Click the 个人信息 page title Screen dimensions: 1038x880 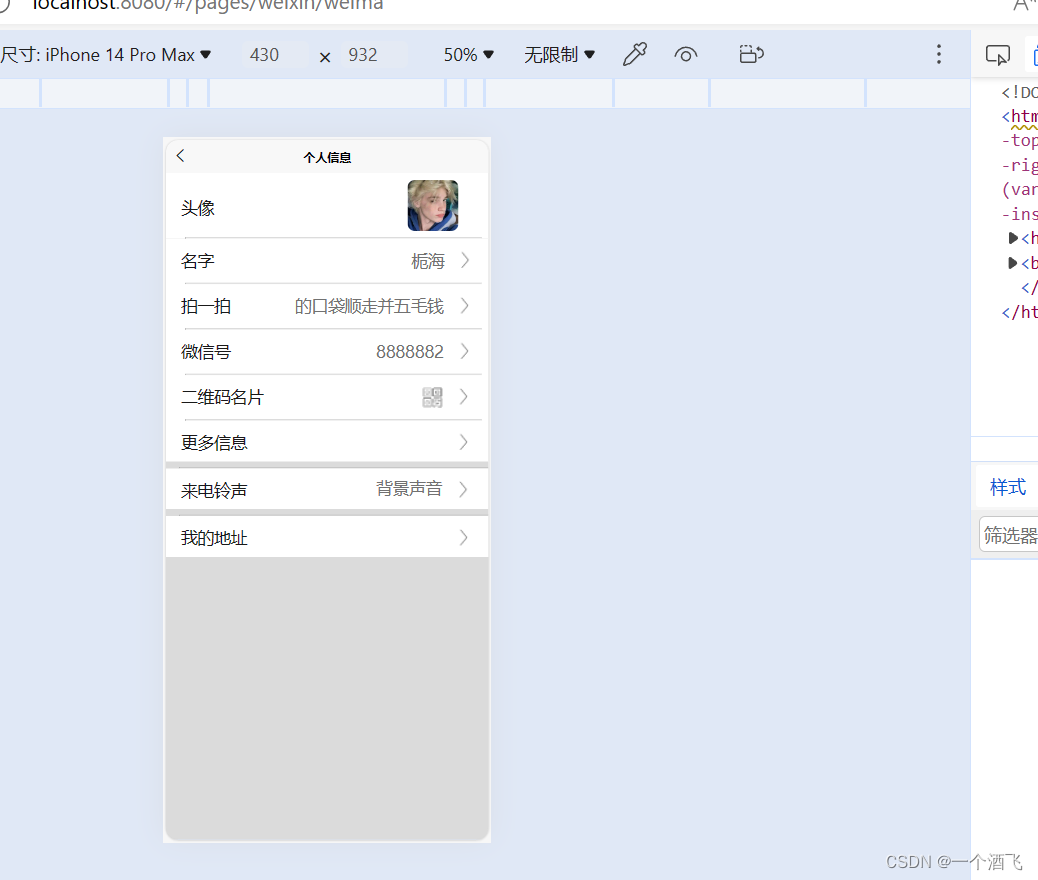point(327,158)
